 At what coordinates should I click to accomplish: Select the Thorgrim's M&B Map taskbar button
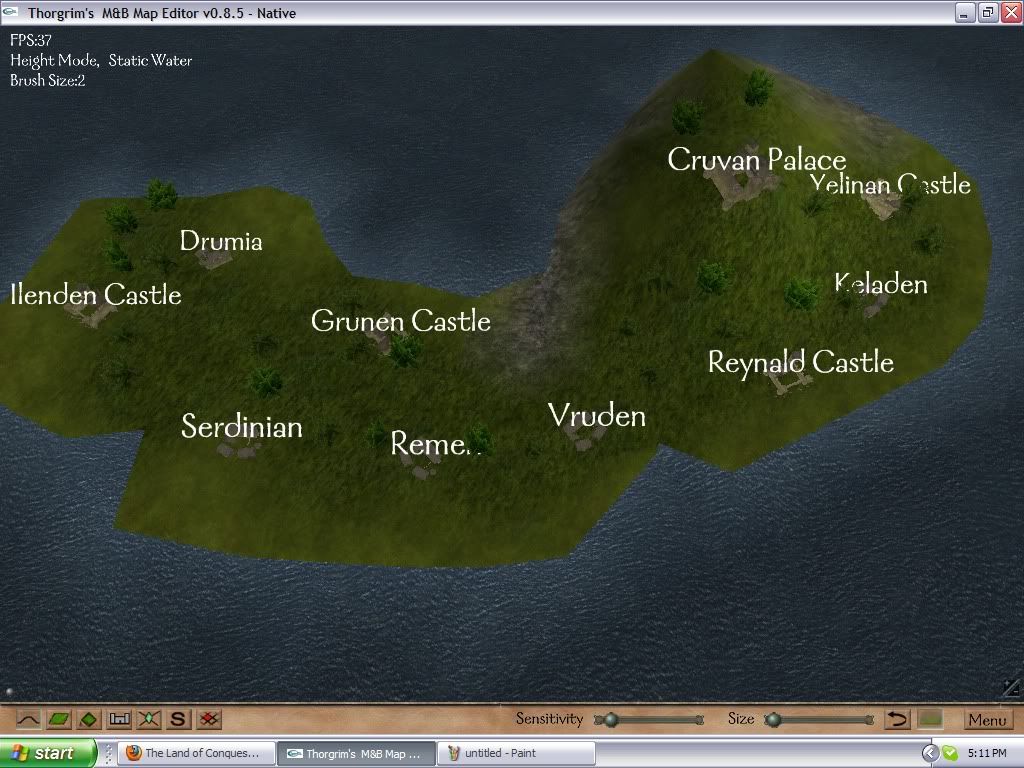(356, 752)
